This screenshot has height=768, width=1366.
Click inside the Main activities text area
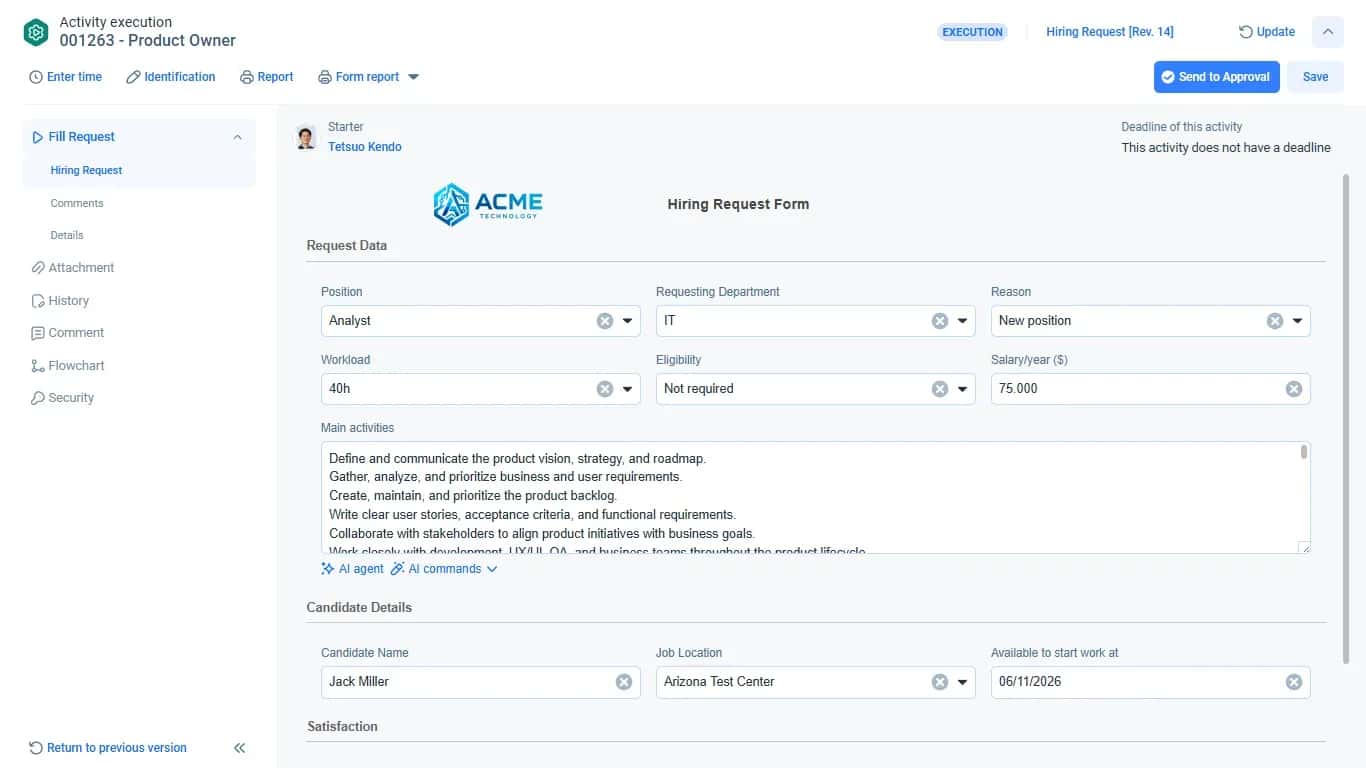[x=815, y=498]
